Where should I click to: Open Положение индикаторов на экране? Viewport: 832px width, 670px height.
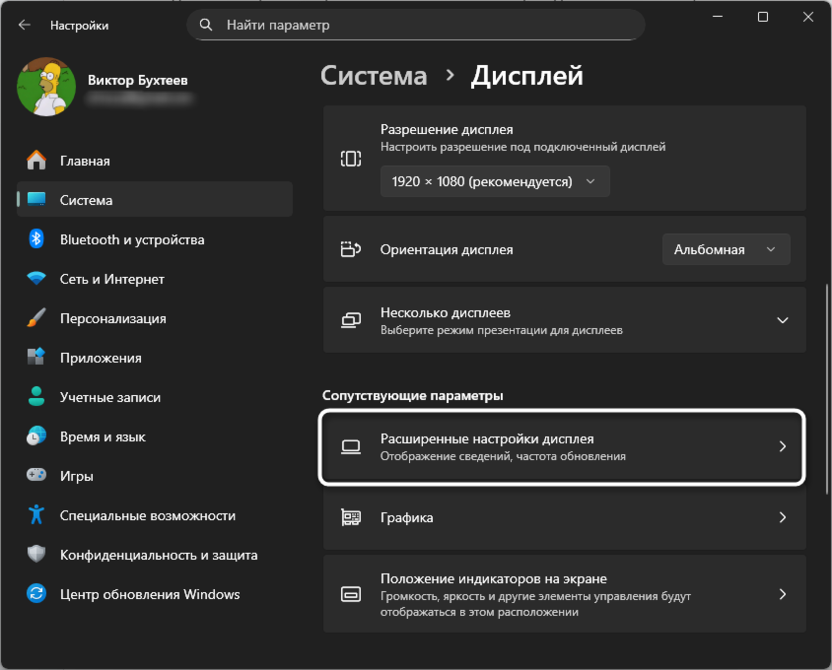coord(564,594)
